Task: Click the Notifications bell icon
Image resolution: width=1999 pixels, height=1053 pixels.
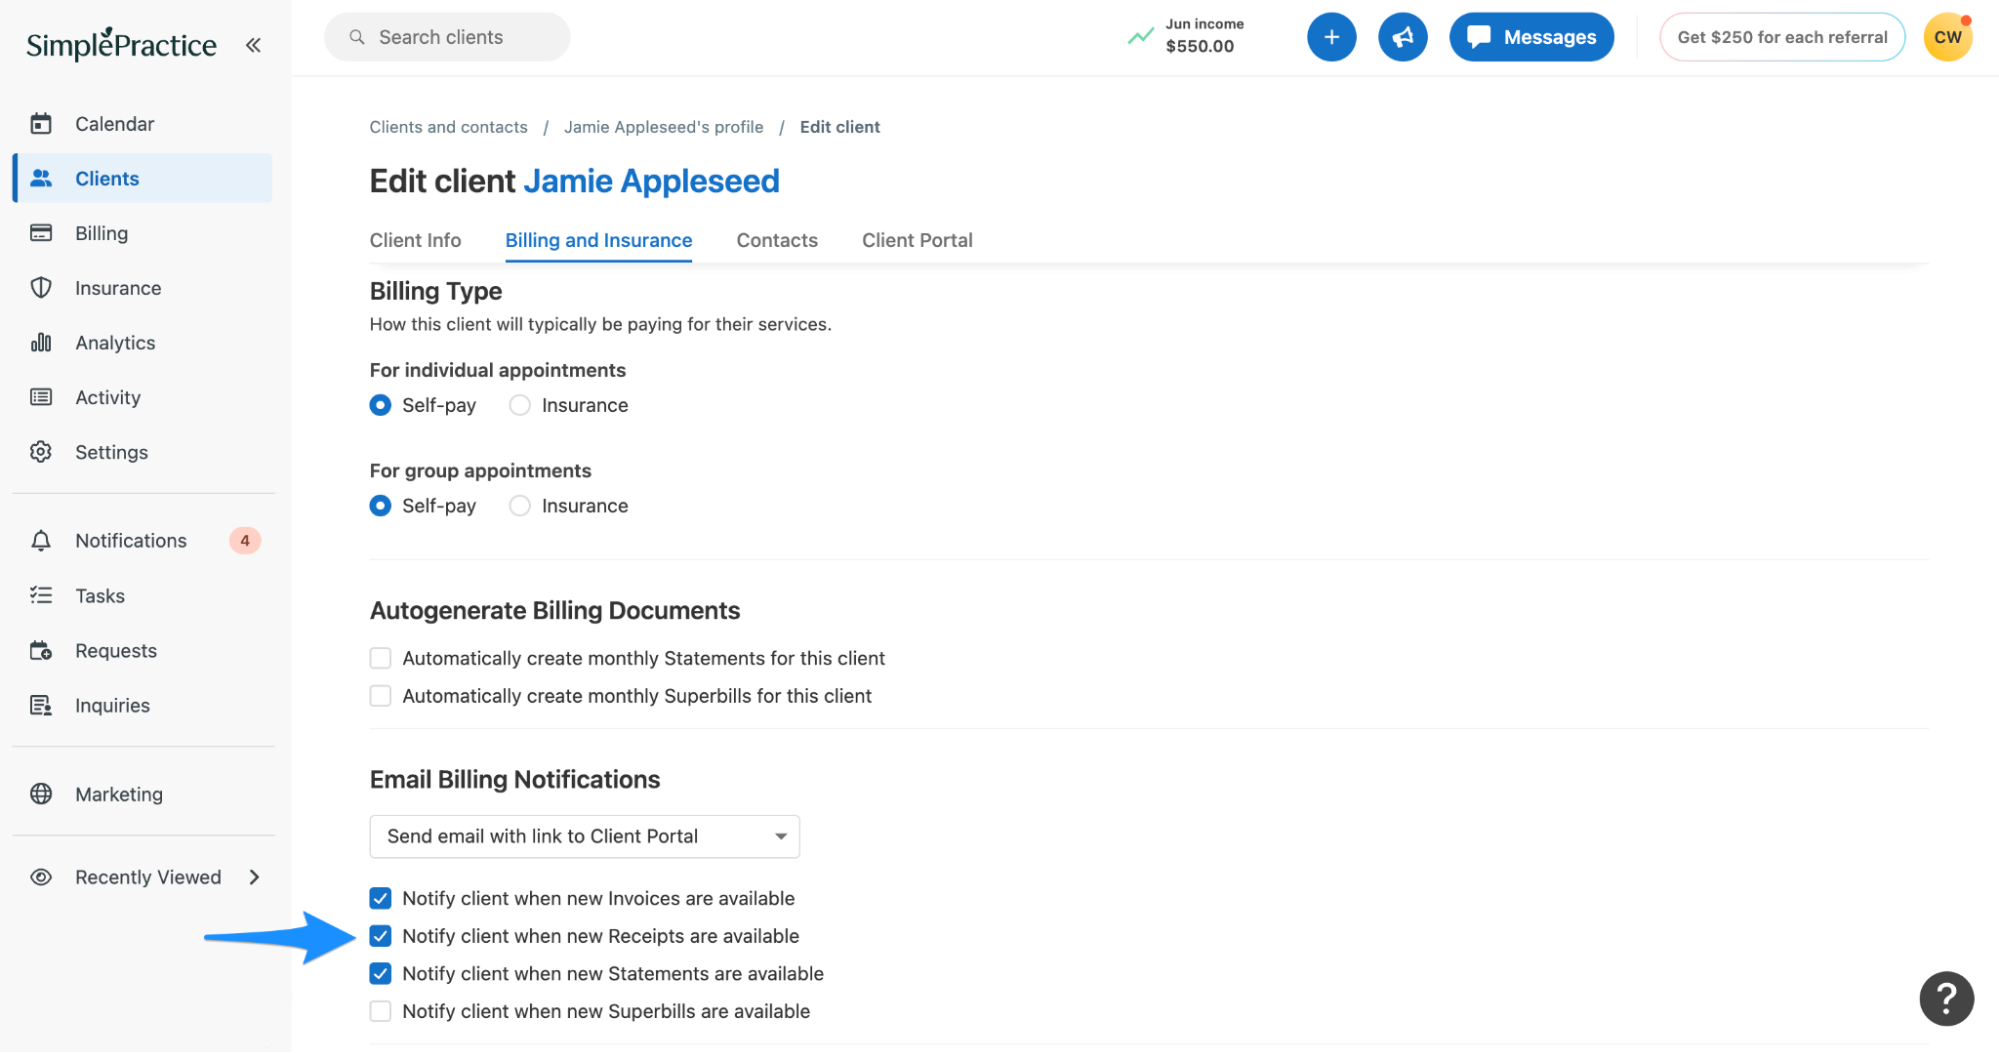Action: pyautogui.click(x=41, y=541)
